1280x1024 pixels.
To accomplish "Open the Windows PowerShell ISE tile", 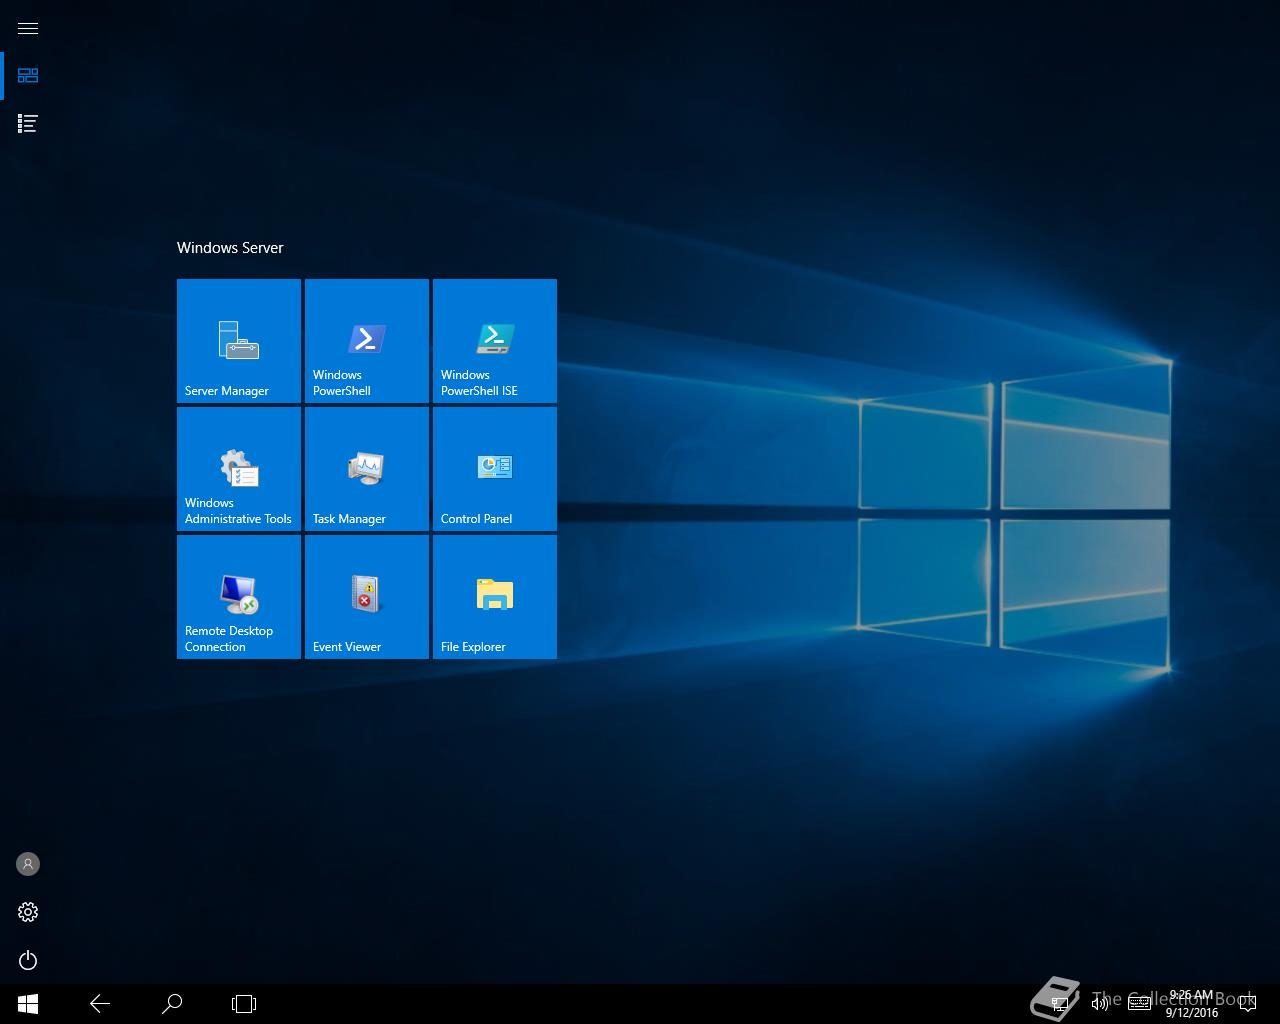I will [x=495, y=341].
